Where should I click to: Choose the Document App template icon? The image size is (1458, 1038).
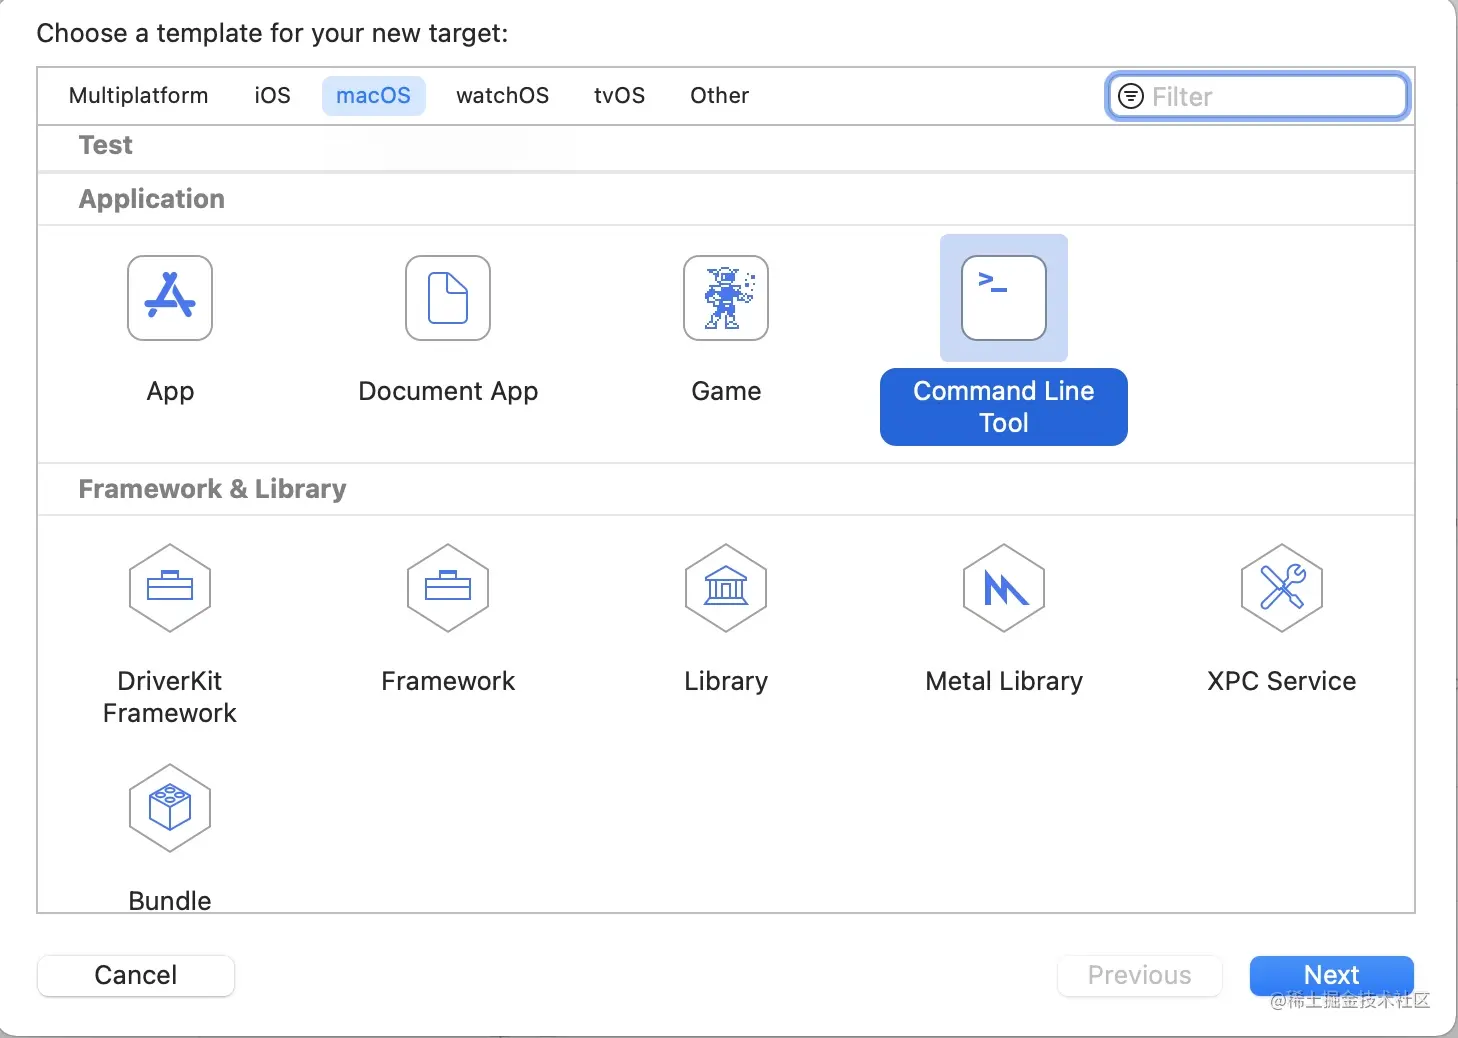tap(448, 298)
